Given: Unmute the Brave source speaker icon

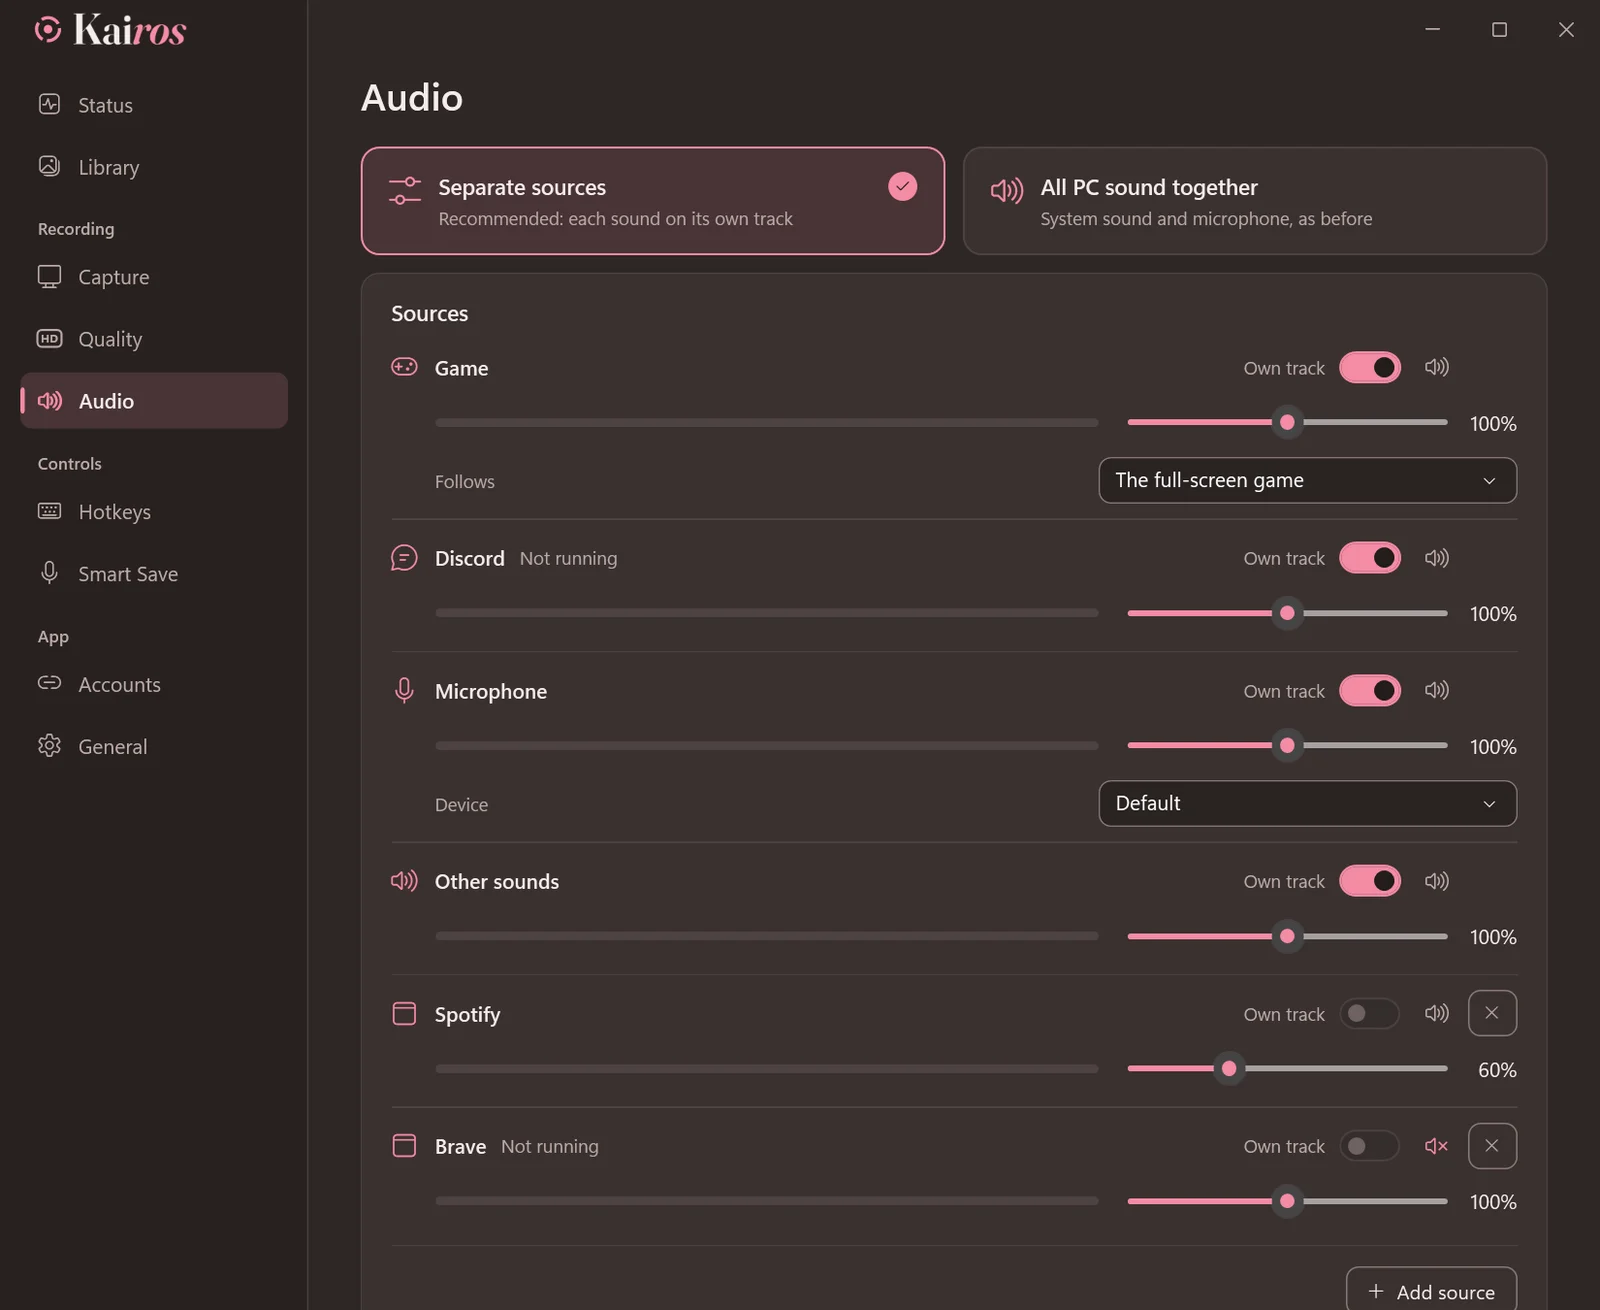Looking at the screenshot, I should point(1437,1146).
